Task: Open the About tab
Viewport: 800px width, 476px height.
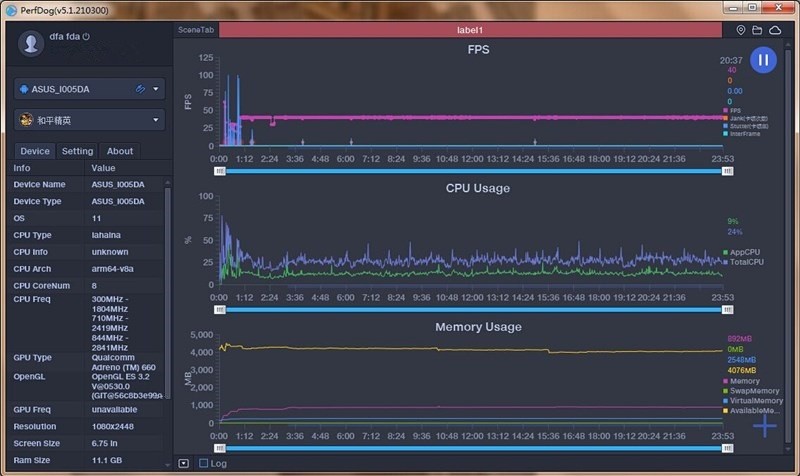Action: tap(119, 151)
